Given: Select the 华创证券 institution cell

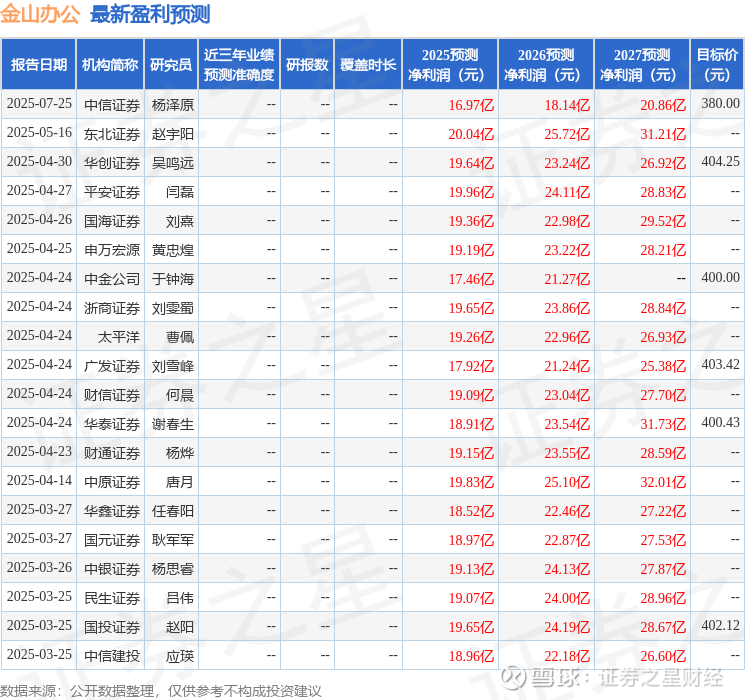Looking at the screenshot, I should tap(112, 163).
